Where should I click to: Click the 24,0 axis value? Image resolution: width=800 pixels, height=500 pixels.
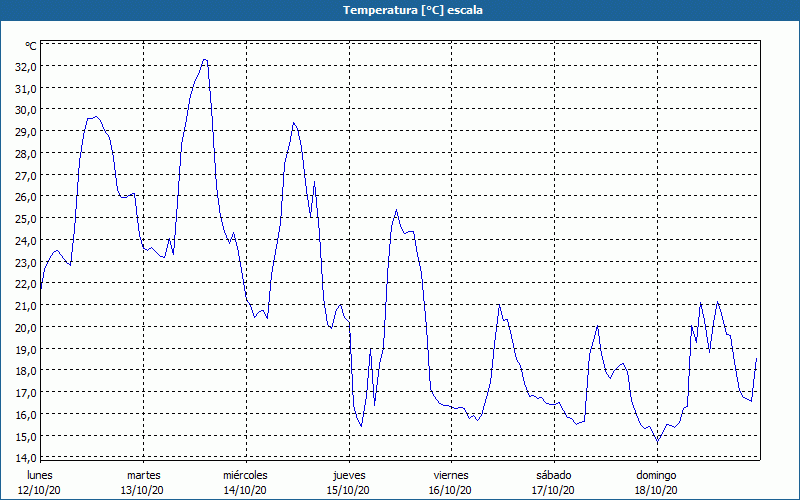click(x=27, y=241)
